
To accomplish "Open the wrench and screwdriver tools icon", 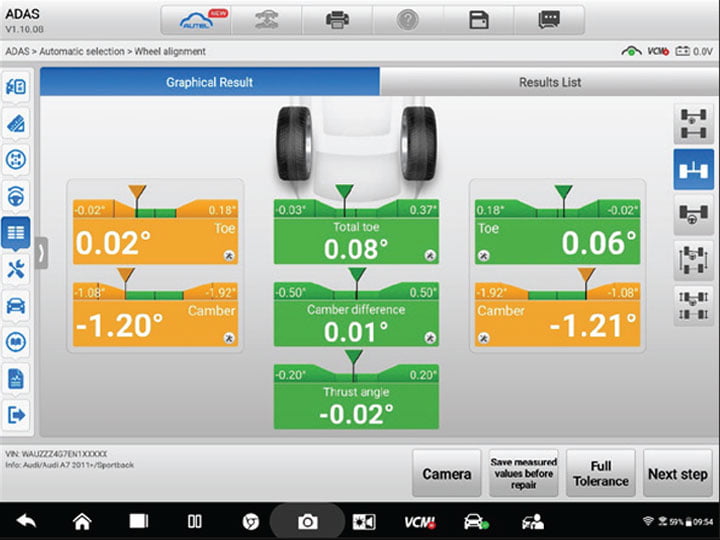I will (16, 268).
